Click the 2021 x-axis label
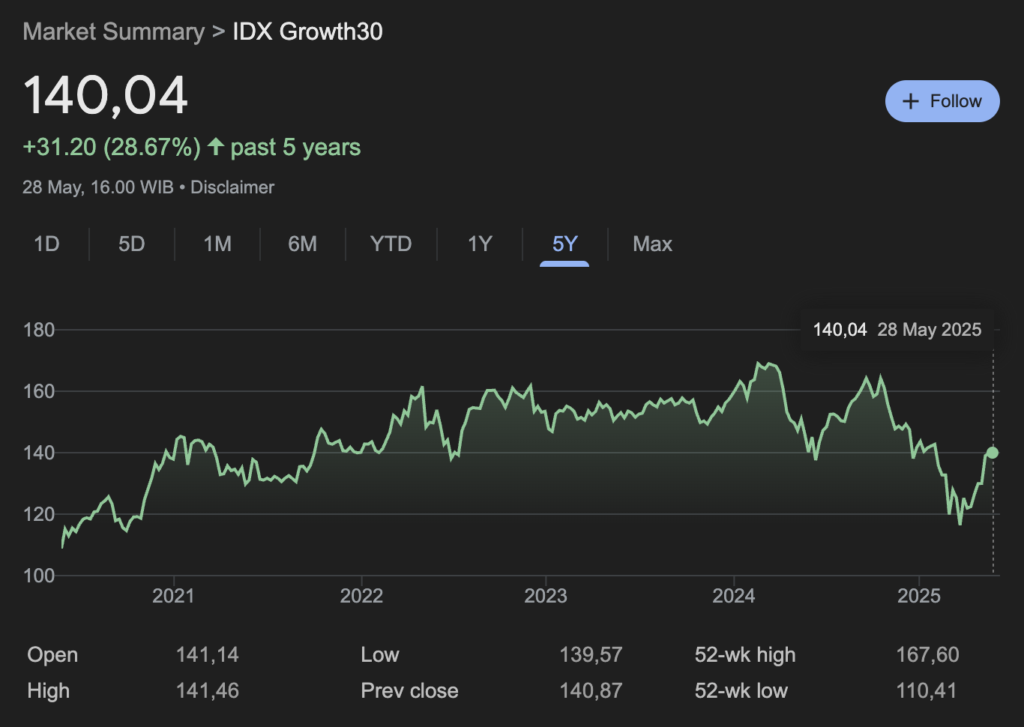This screenshot has height=727, width=1024. 173,596
